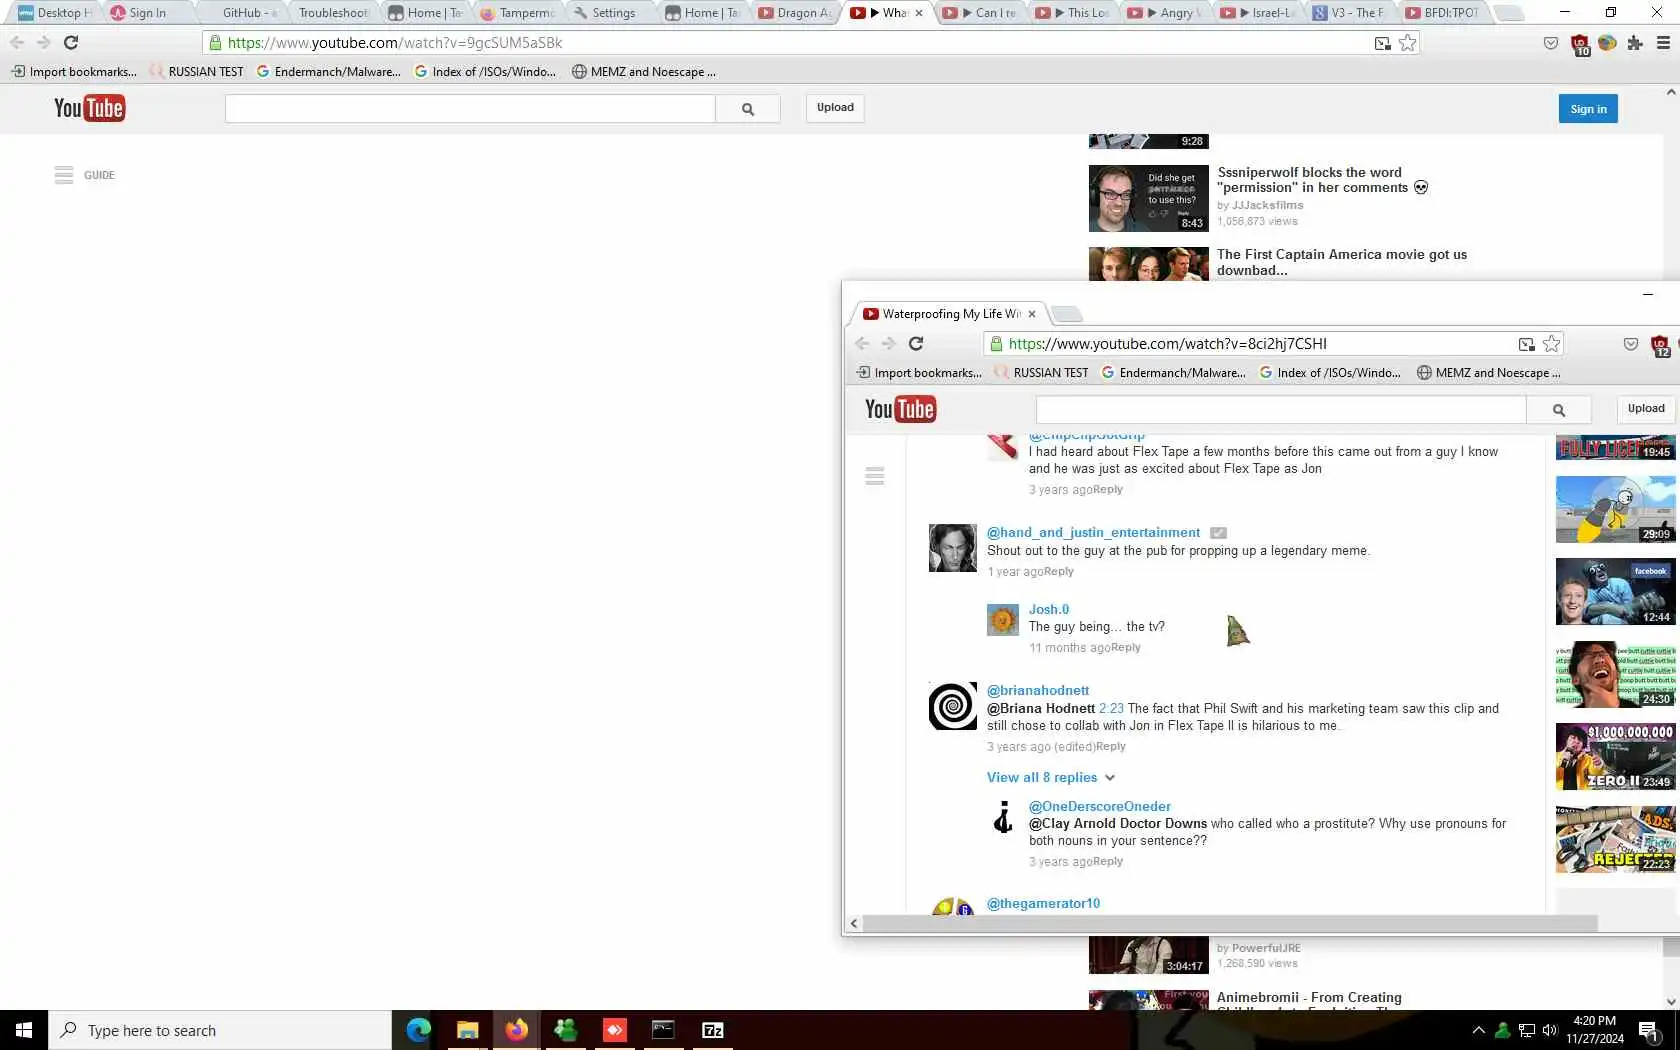
Task: Click the YouTube logo in the main window
Action: 89,108
